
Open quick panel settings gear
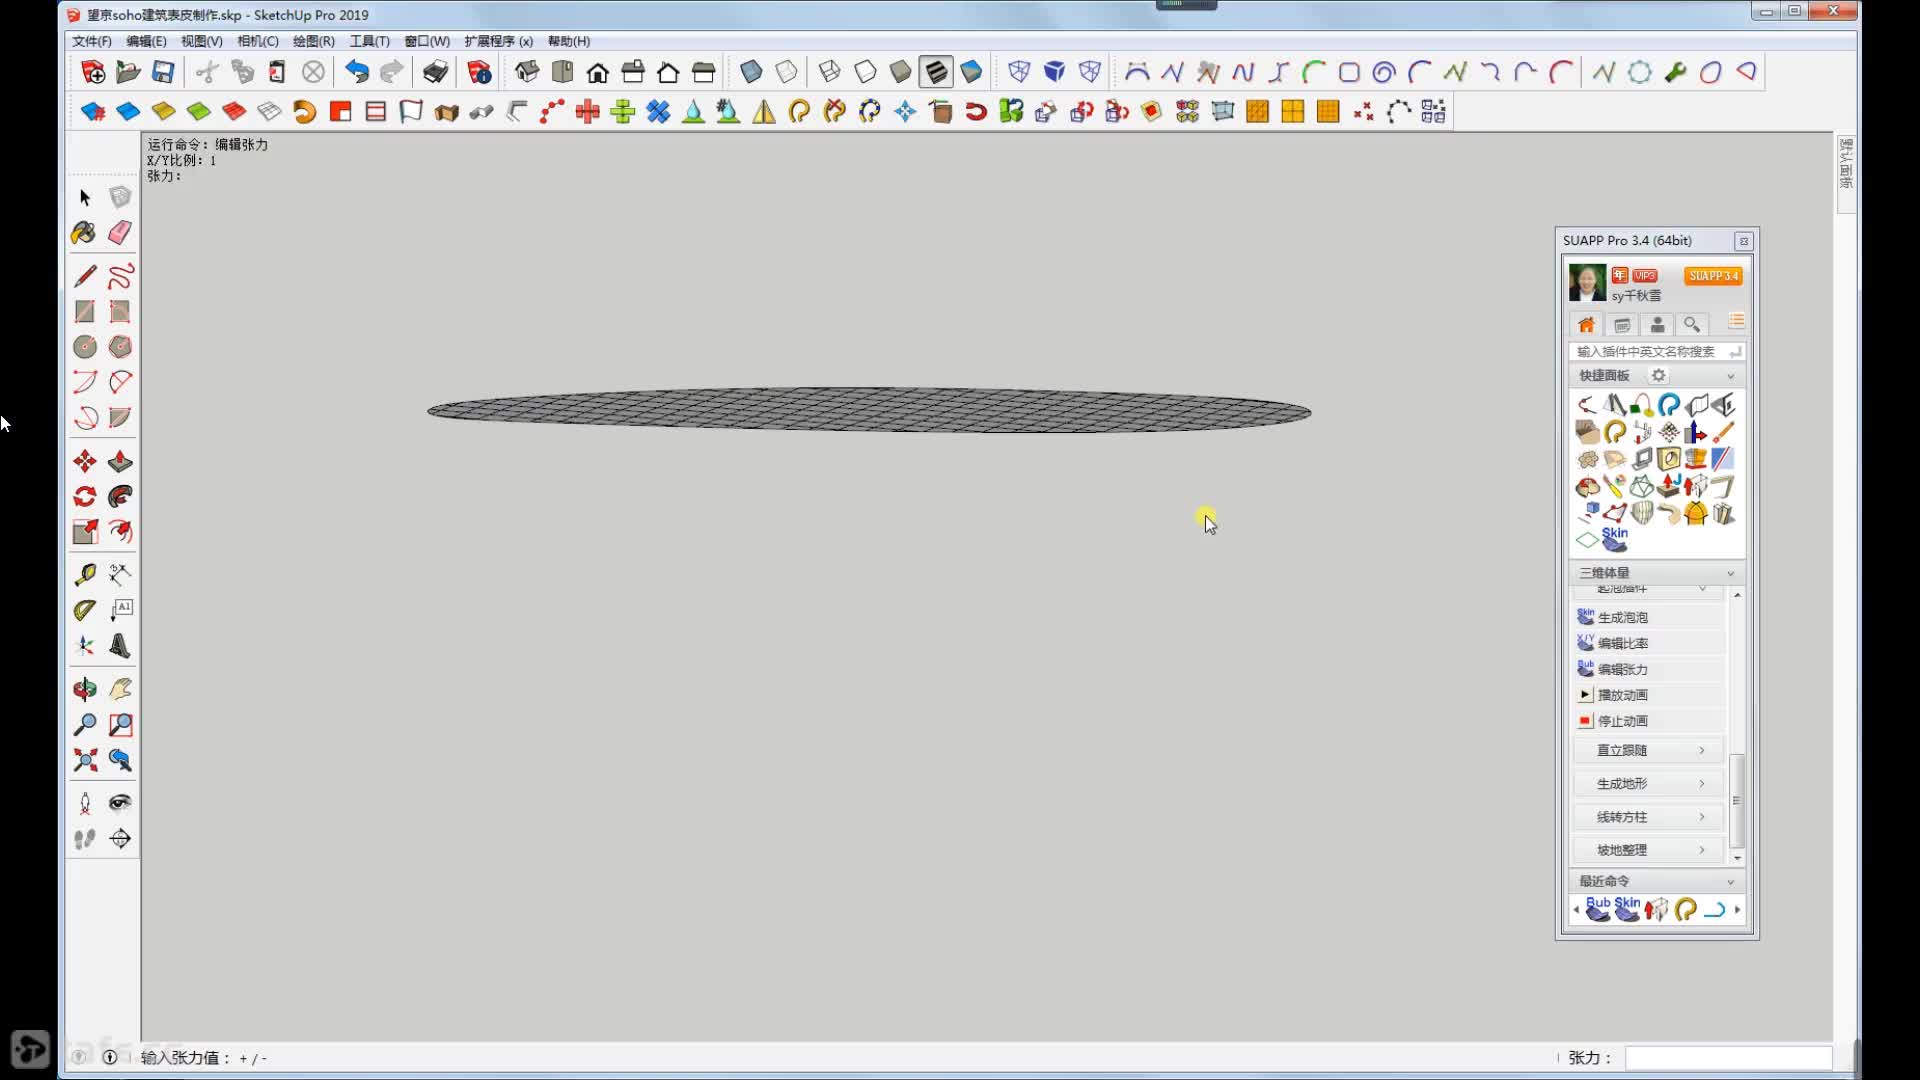(x=1658, y=376)
